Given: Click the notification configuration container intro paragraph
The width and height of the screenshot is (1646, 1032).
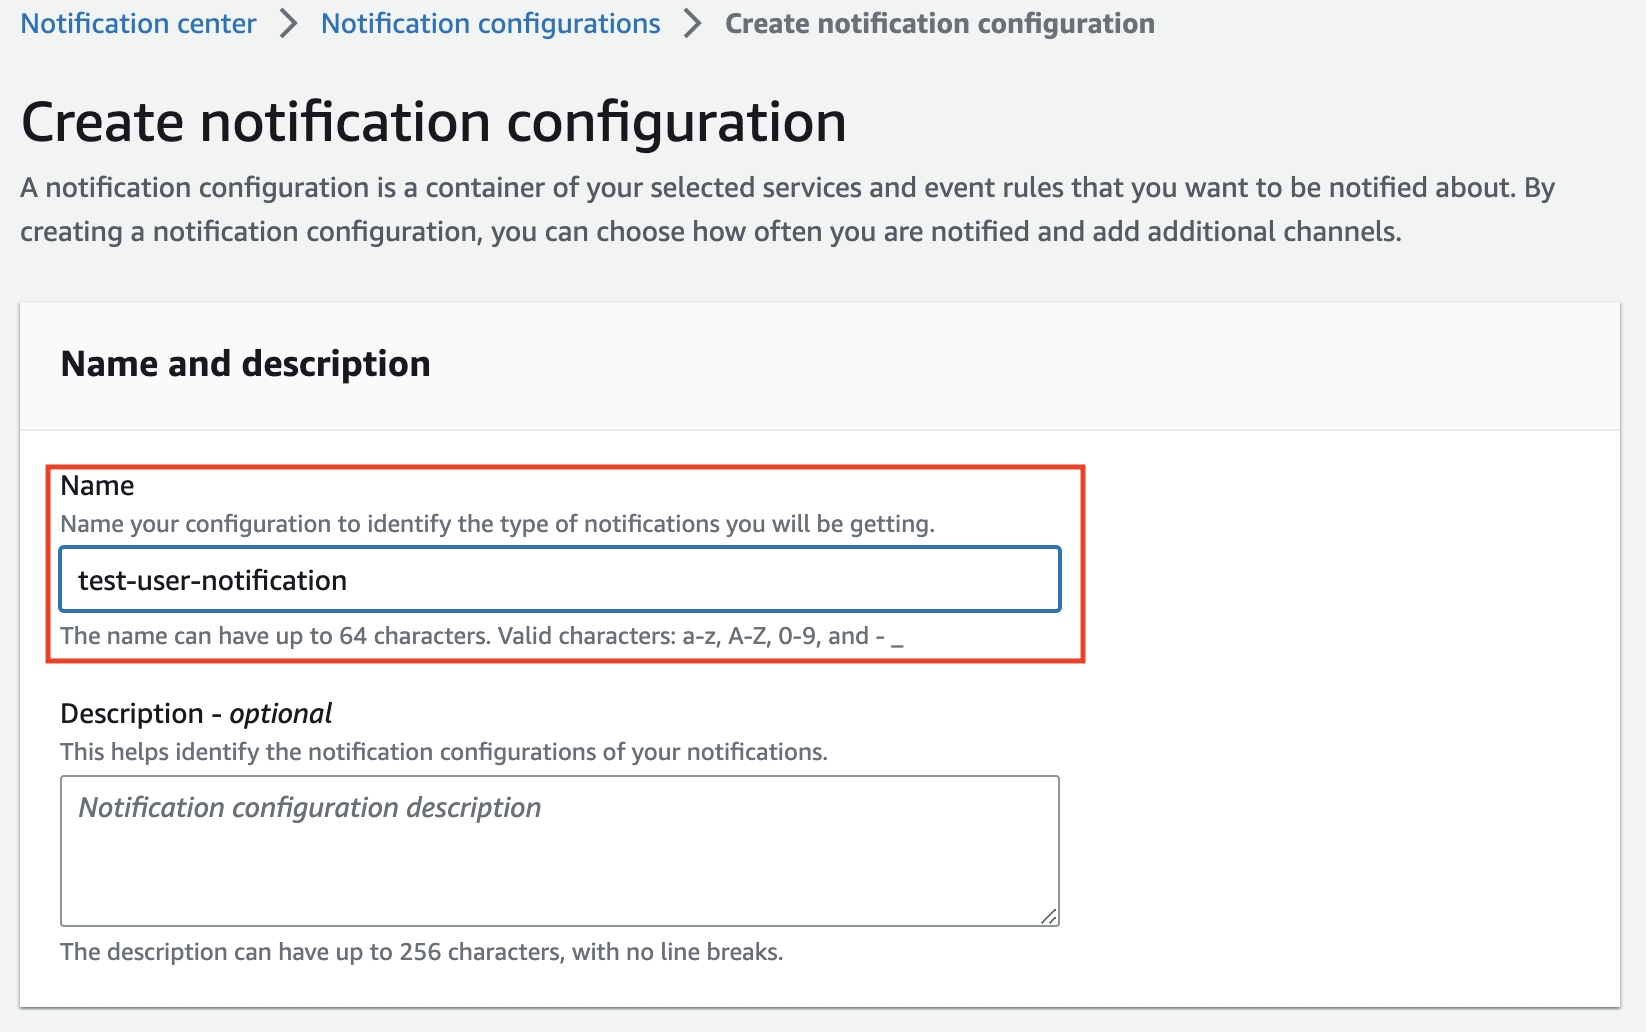Looking at the screenshot, I should coord(788,209).
